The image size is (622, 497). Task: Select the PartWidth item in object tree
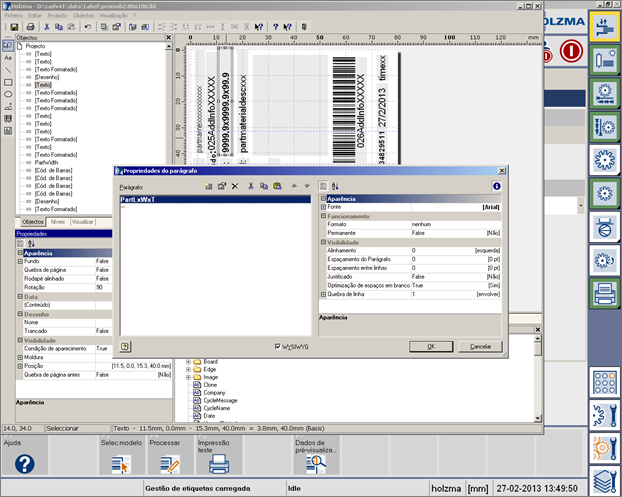(x=46, y=163)
